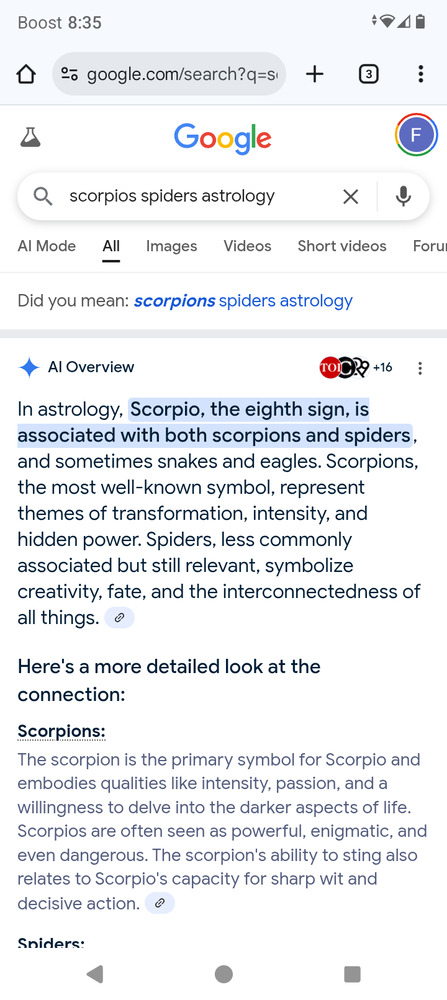Clear the search query with X
The height and width of the screenshot is (1000, 447).
tap(351, 196)
